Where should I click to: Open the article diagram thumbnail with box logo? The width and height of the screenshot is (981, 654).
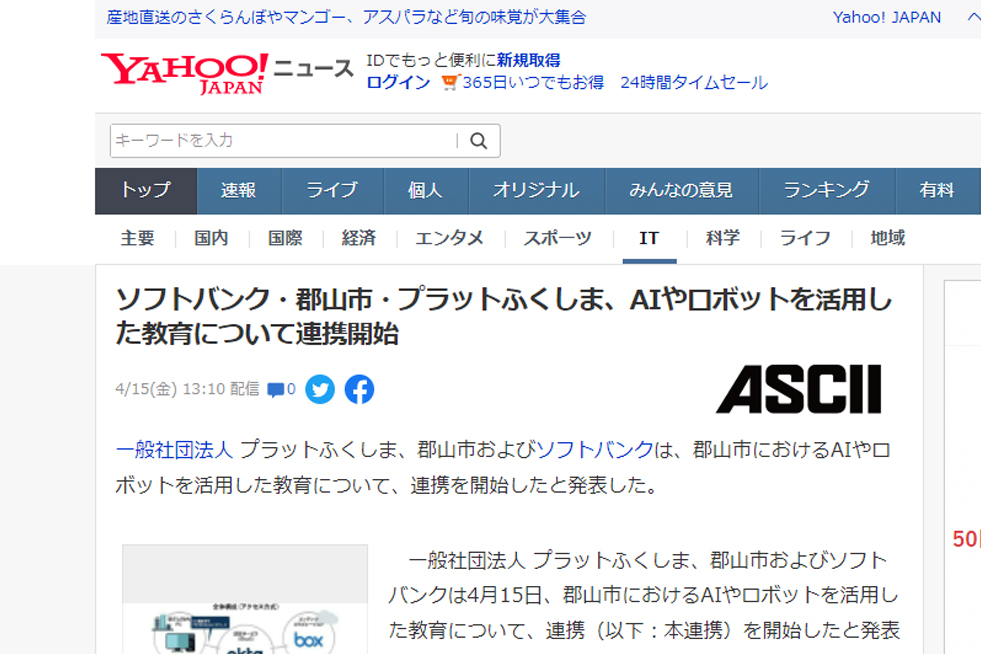tap(245, 600)
